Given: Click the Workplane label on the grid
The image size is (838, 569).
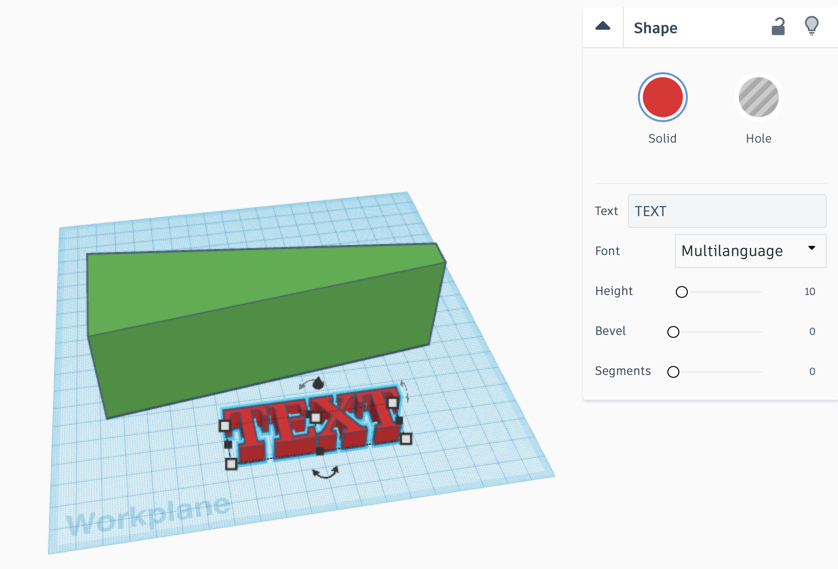Looking at the screenshot, I should coord(148,514).
